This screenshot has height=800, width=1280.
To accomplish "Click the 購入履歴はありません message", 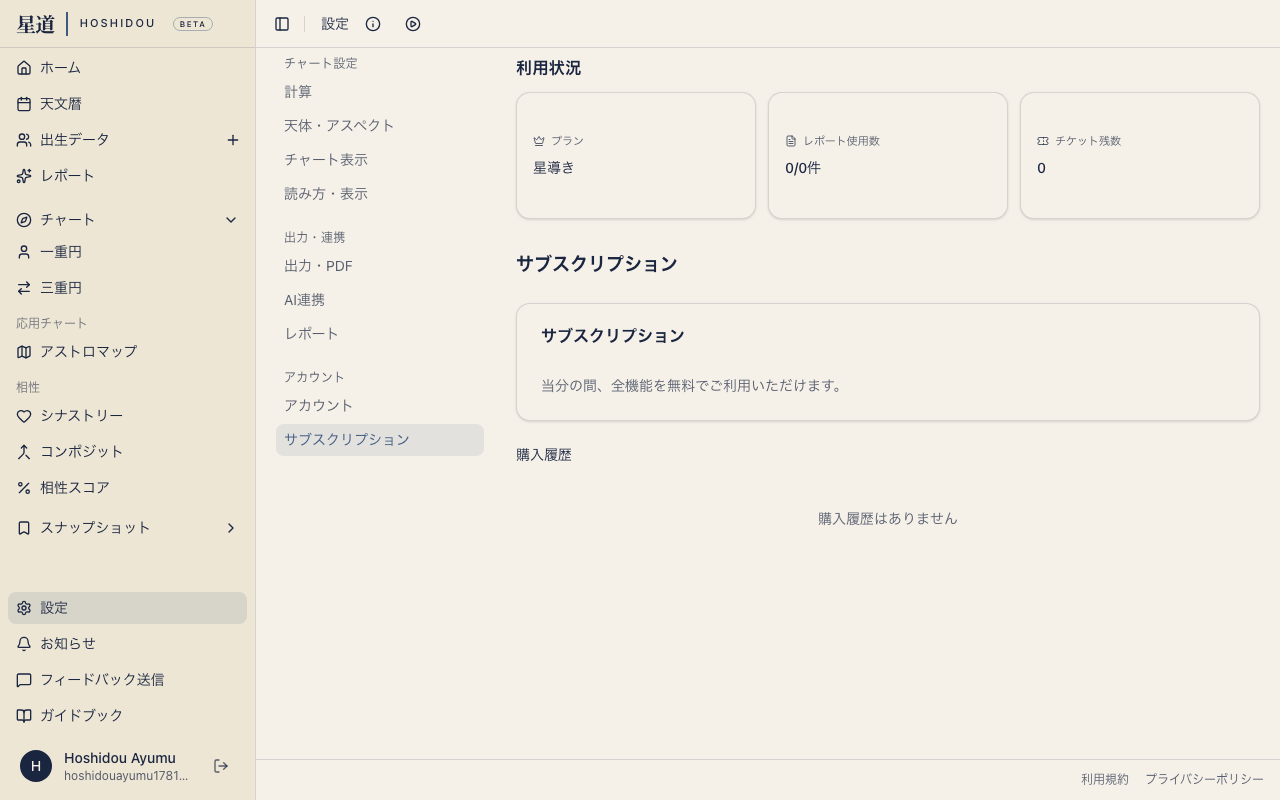I will click(x=888, y=518).
